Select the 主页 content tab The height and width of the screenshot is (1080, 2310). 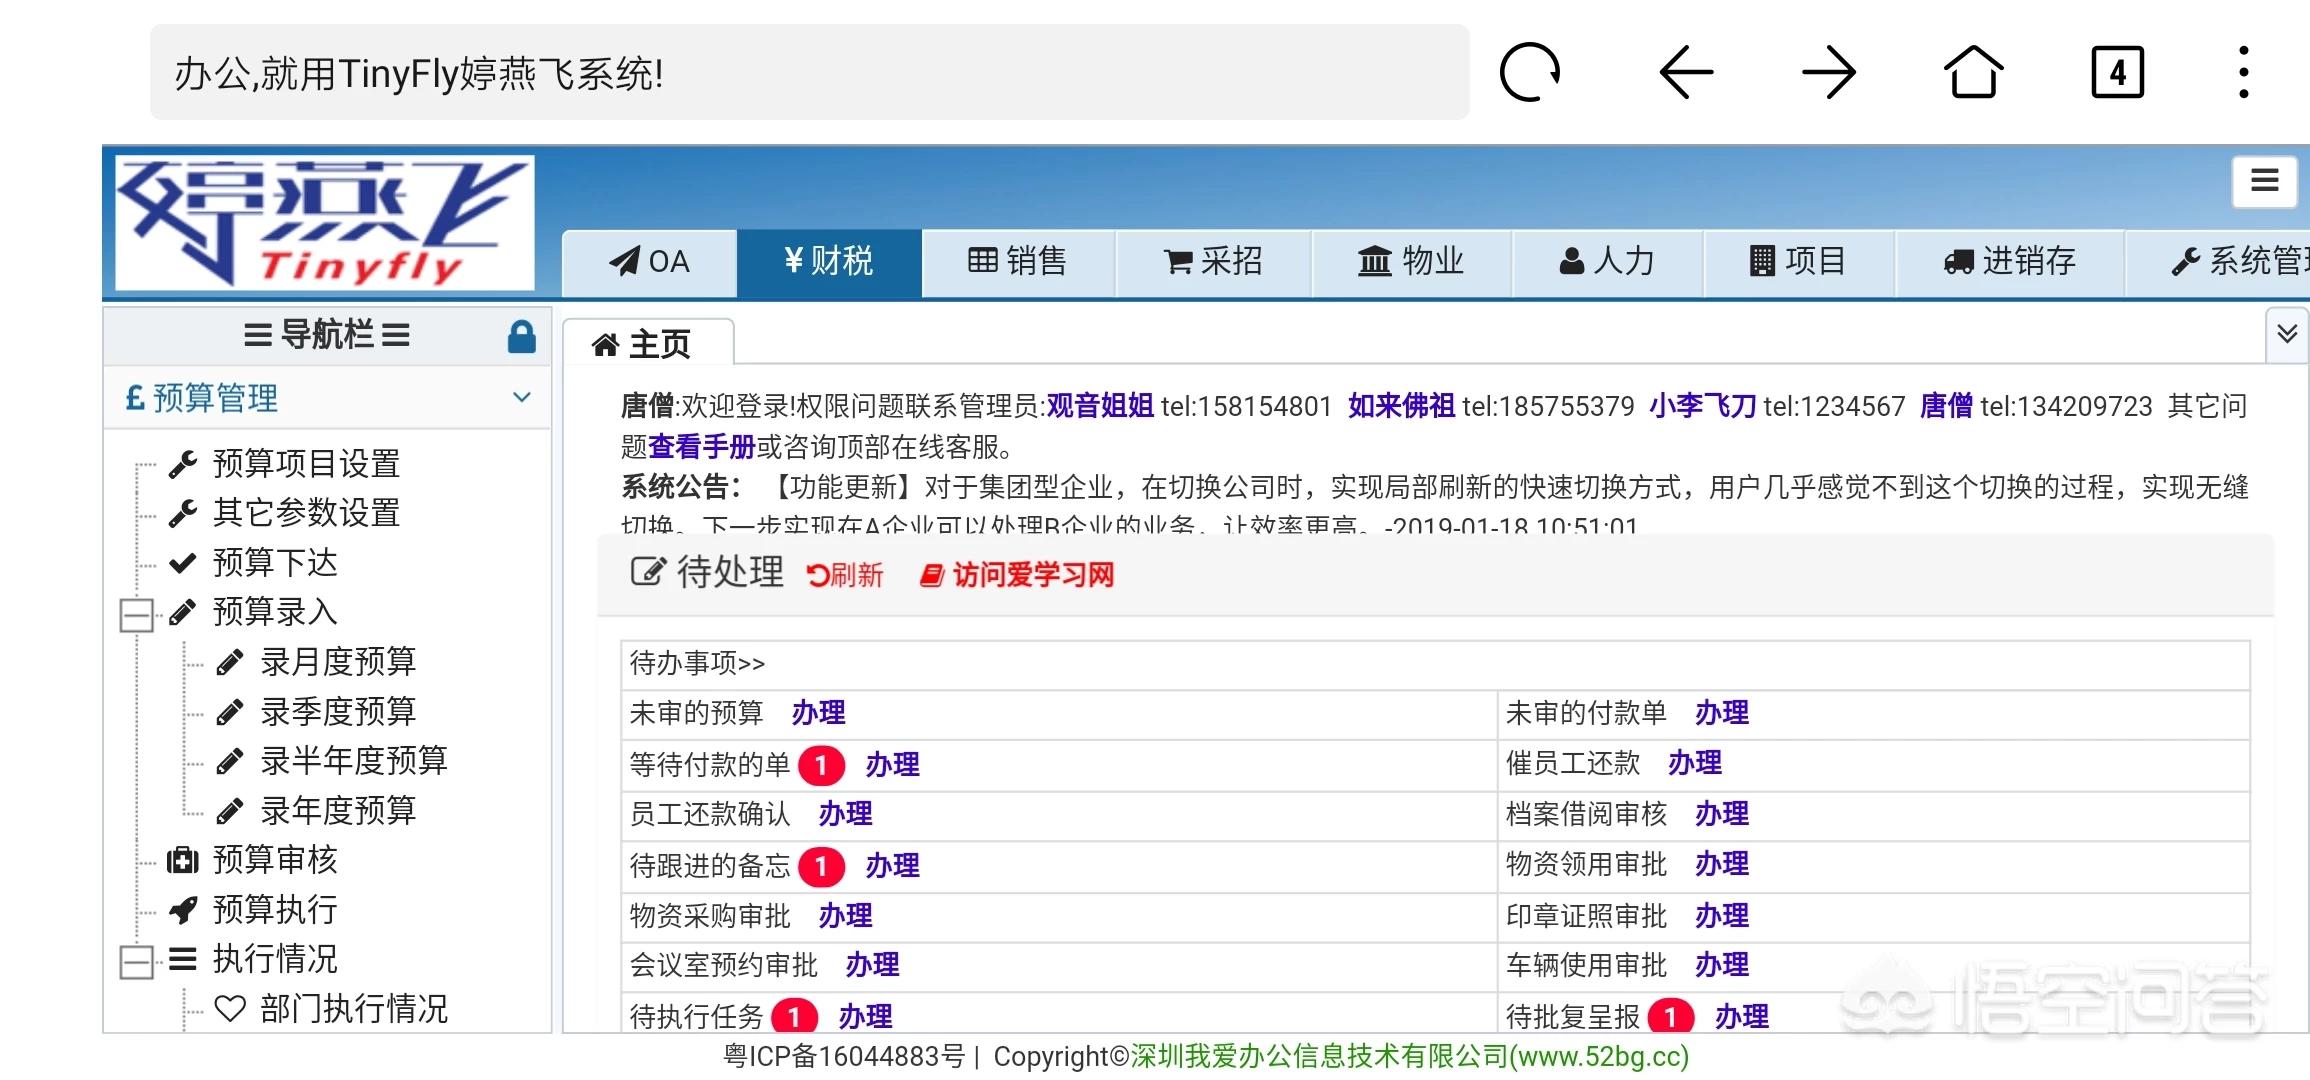tap(648, 344)
